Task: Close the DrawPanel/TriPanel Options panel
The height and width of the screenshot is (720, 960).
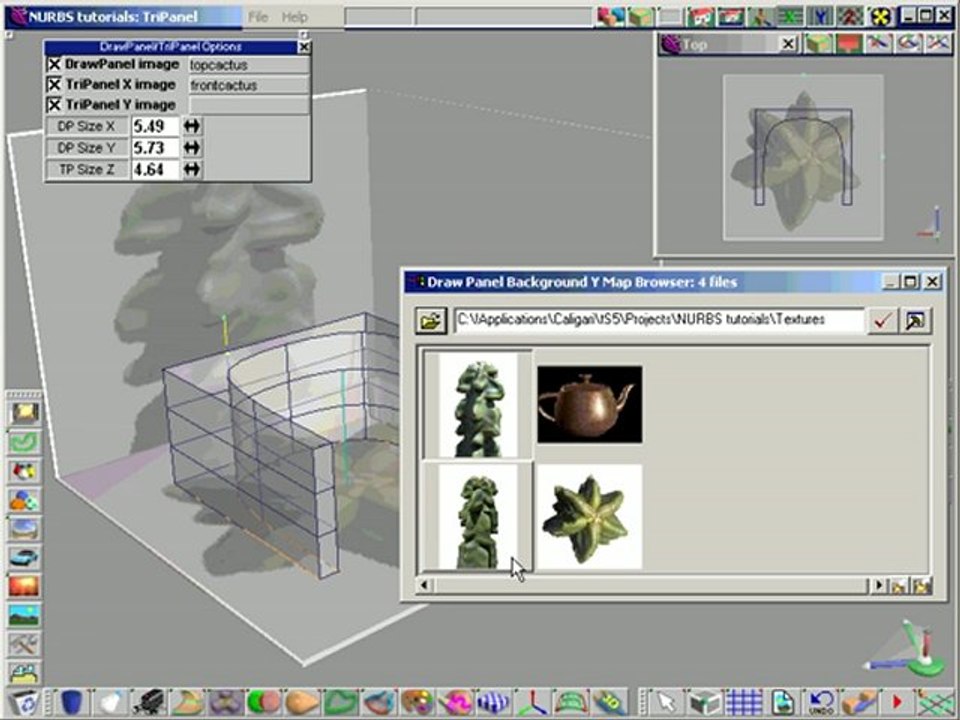Action: point(304,47)
